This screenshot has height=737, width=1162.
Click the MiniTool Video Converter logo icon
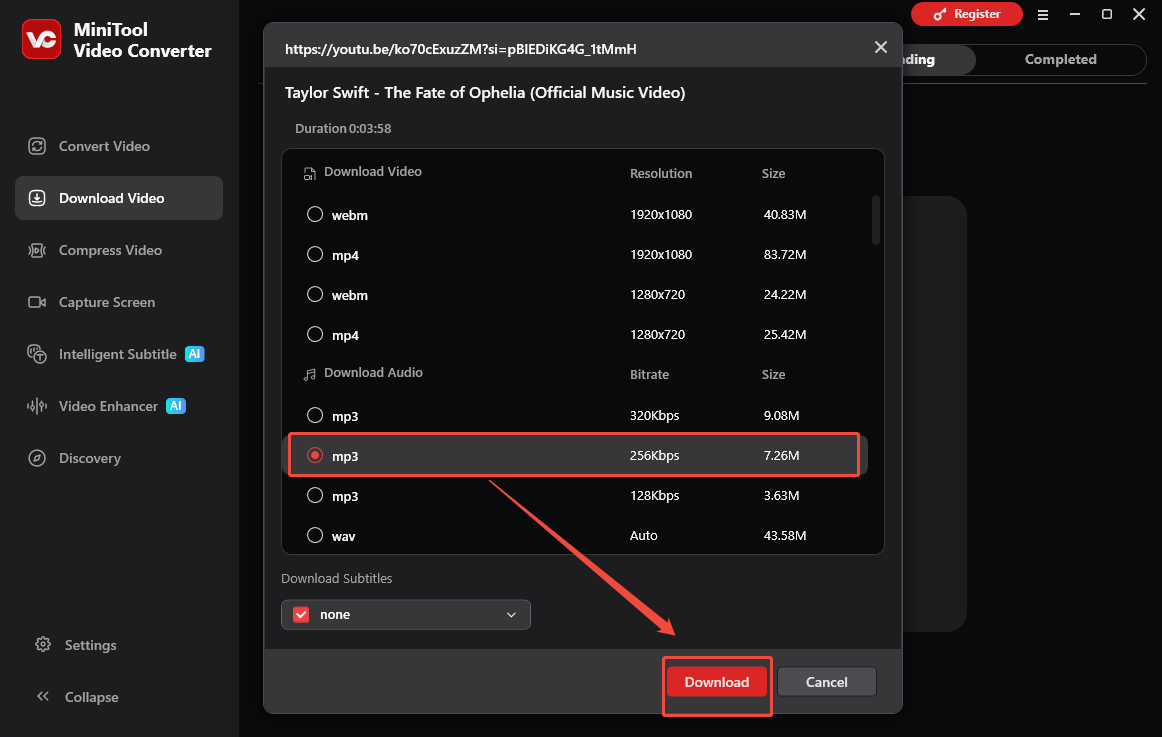[42, 39]
